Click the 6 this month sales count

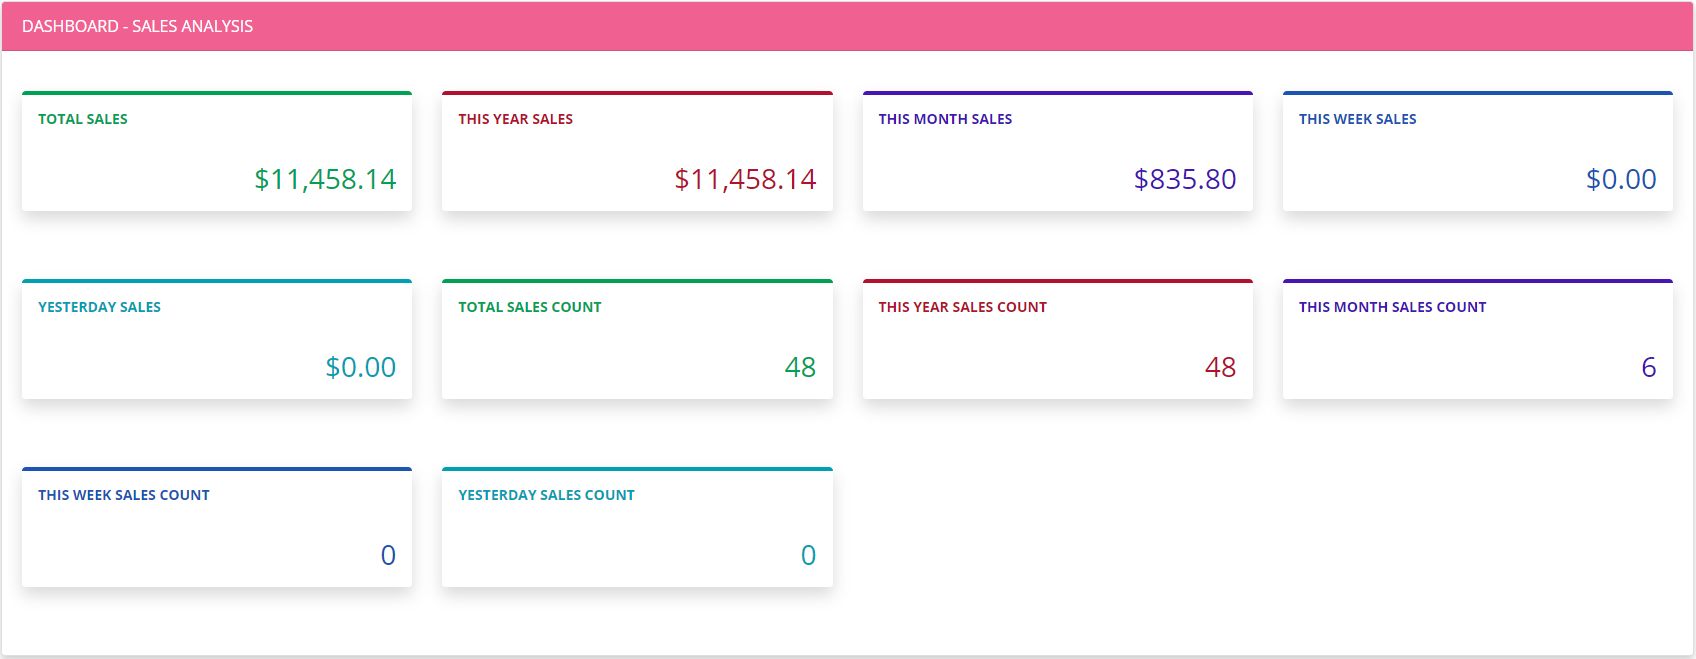pyautogui.click(x=1648, y=367)
